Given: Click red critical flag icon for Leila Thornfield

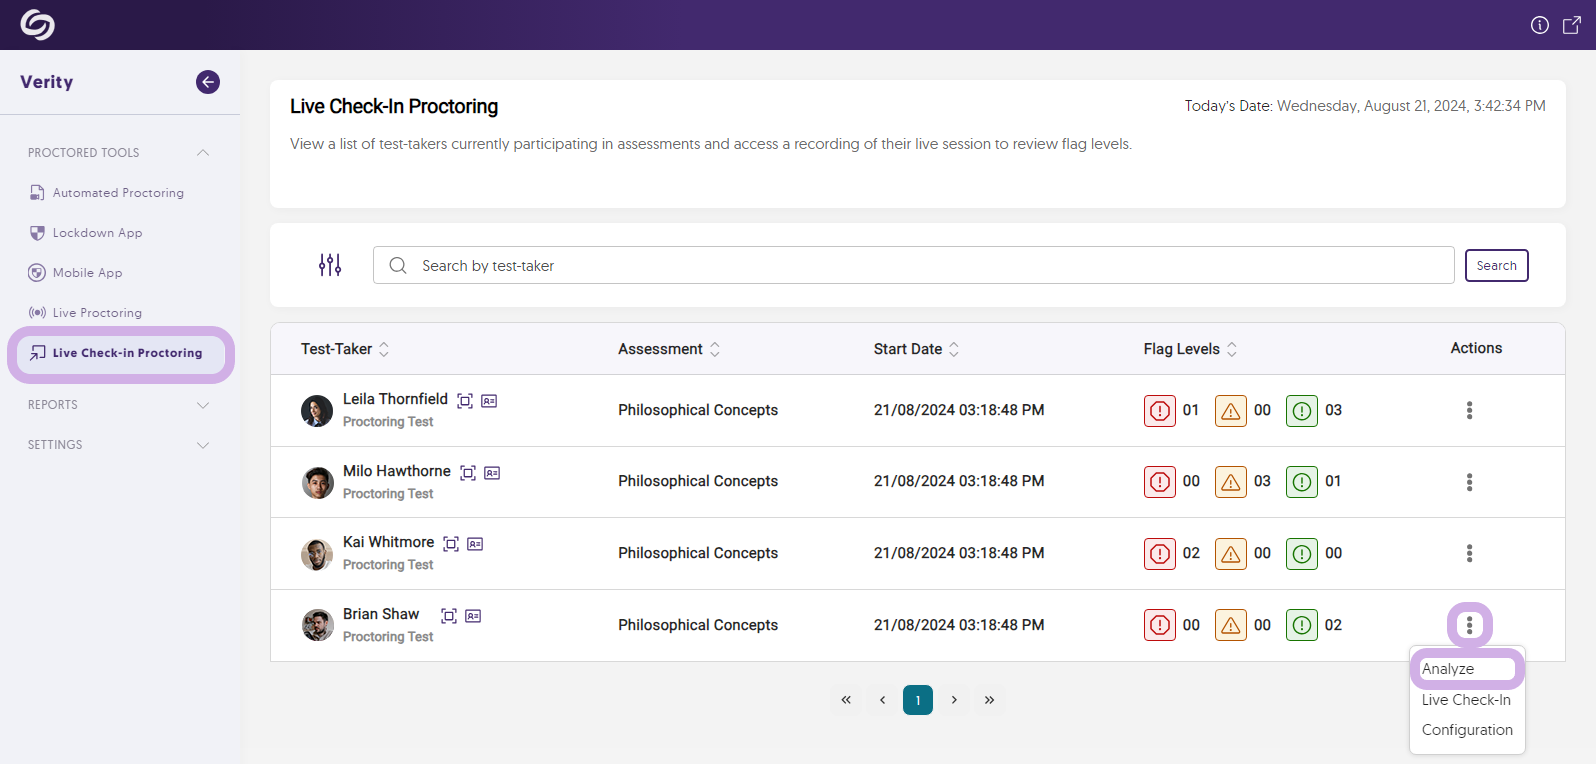Looking at the screenshot, I should (x=1160, y=411).
